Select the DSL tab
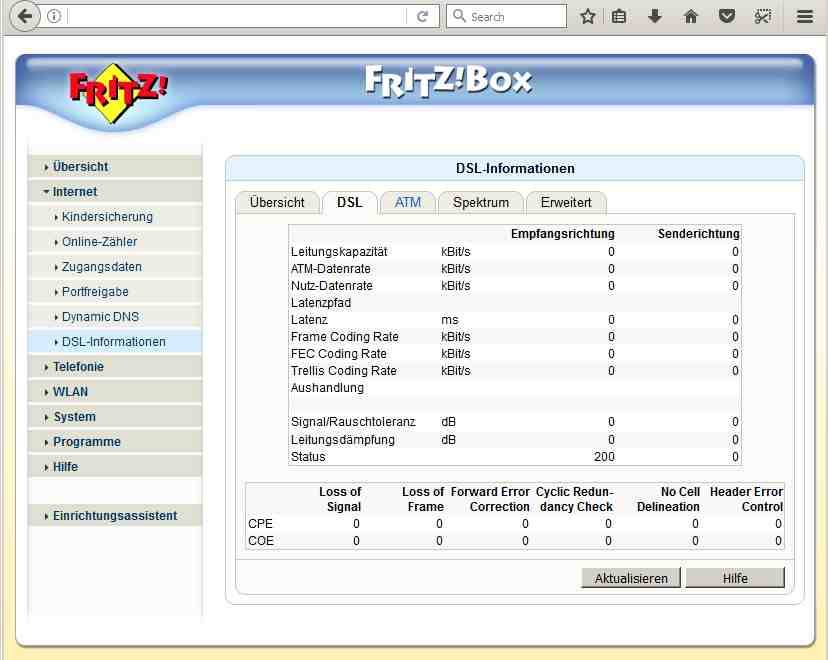The image size is (828, 660). coord(350,203)
